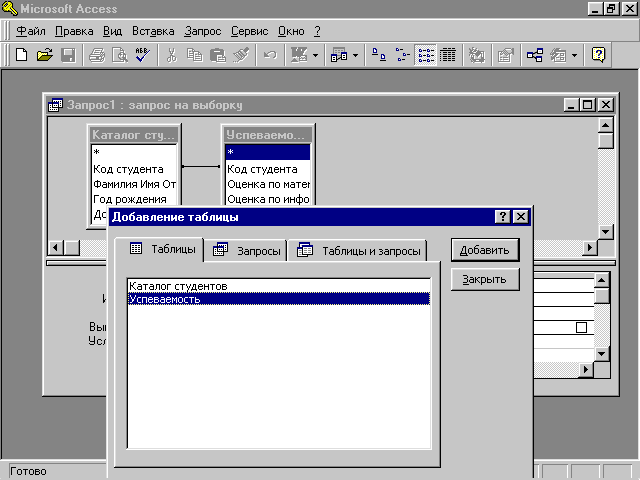Select Details view toolbar icon
This screenshot has width=640, height=480.
tap(448, 55)
